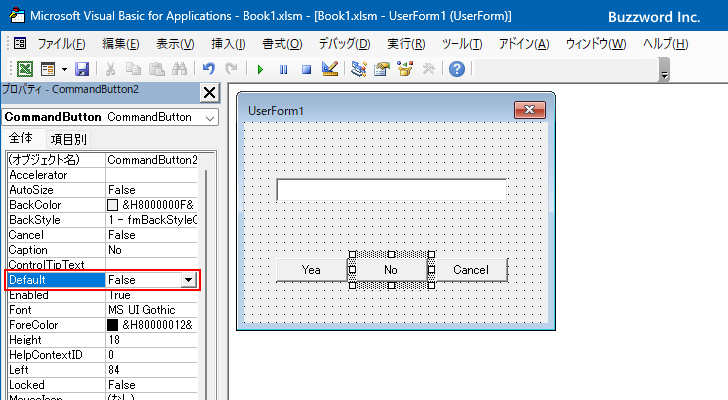Viewport: 728px width, 400px height.
Task: Open the CommandButton object selector dropdown
Action: coord(210,118)
